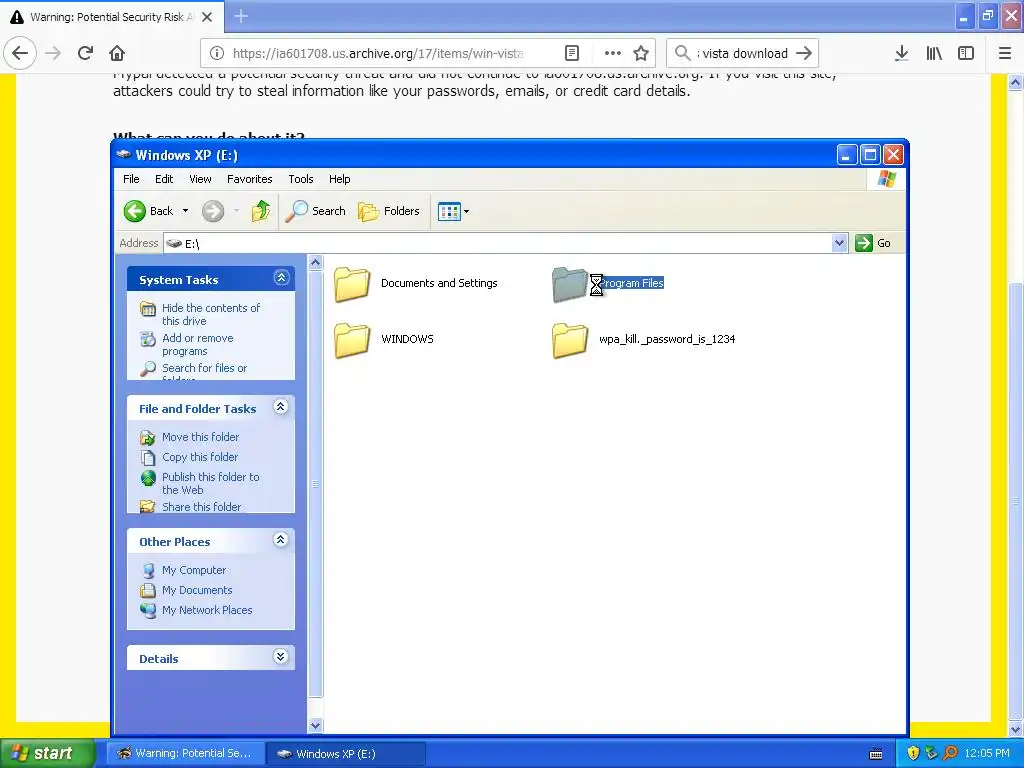Click the browser search box
Viewport: 1024px width, 768px height.
tap(743, 54)
